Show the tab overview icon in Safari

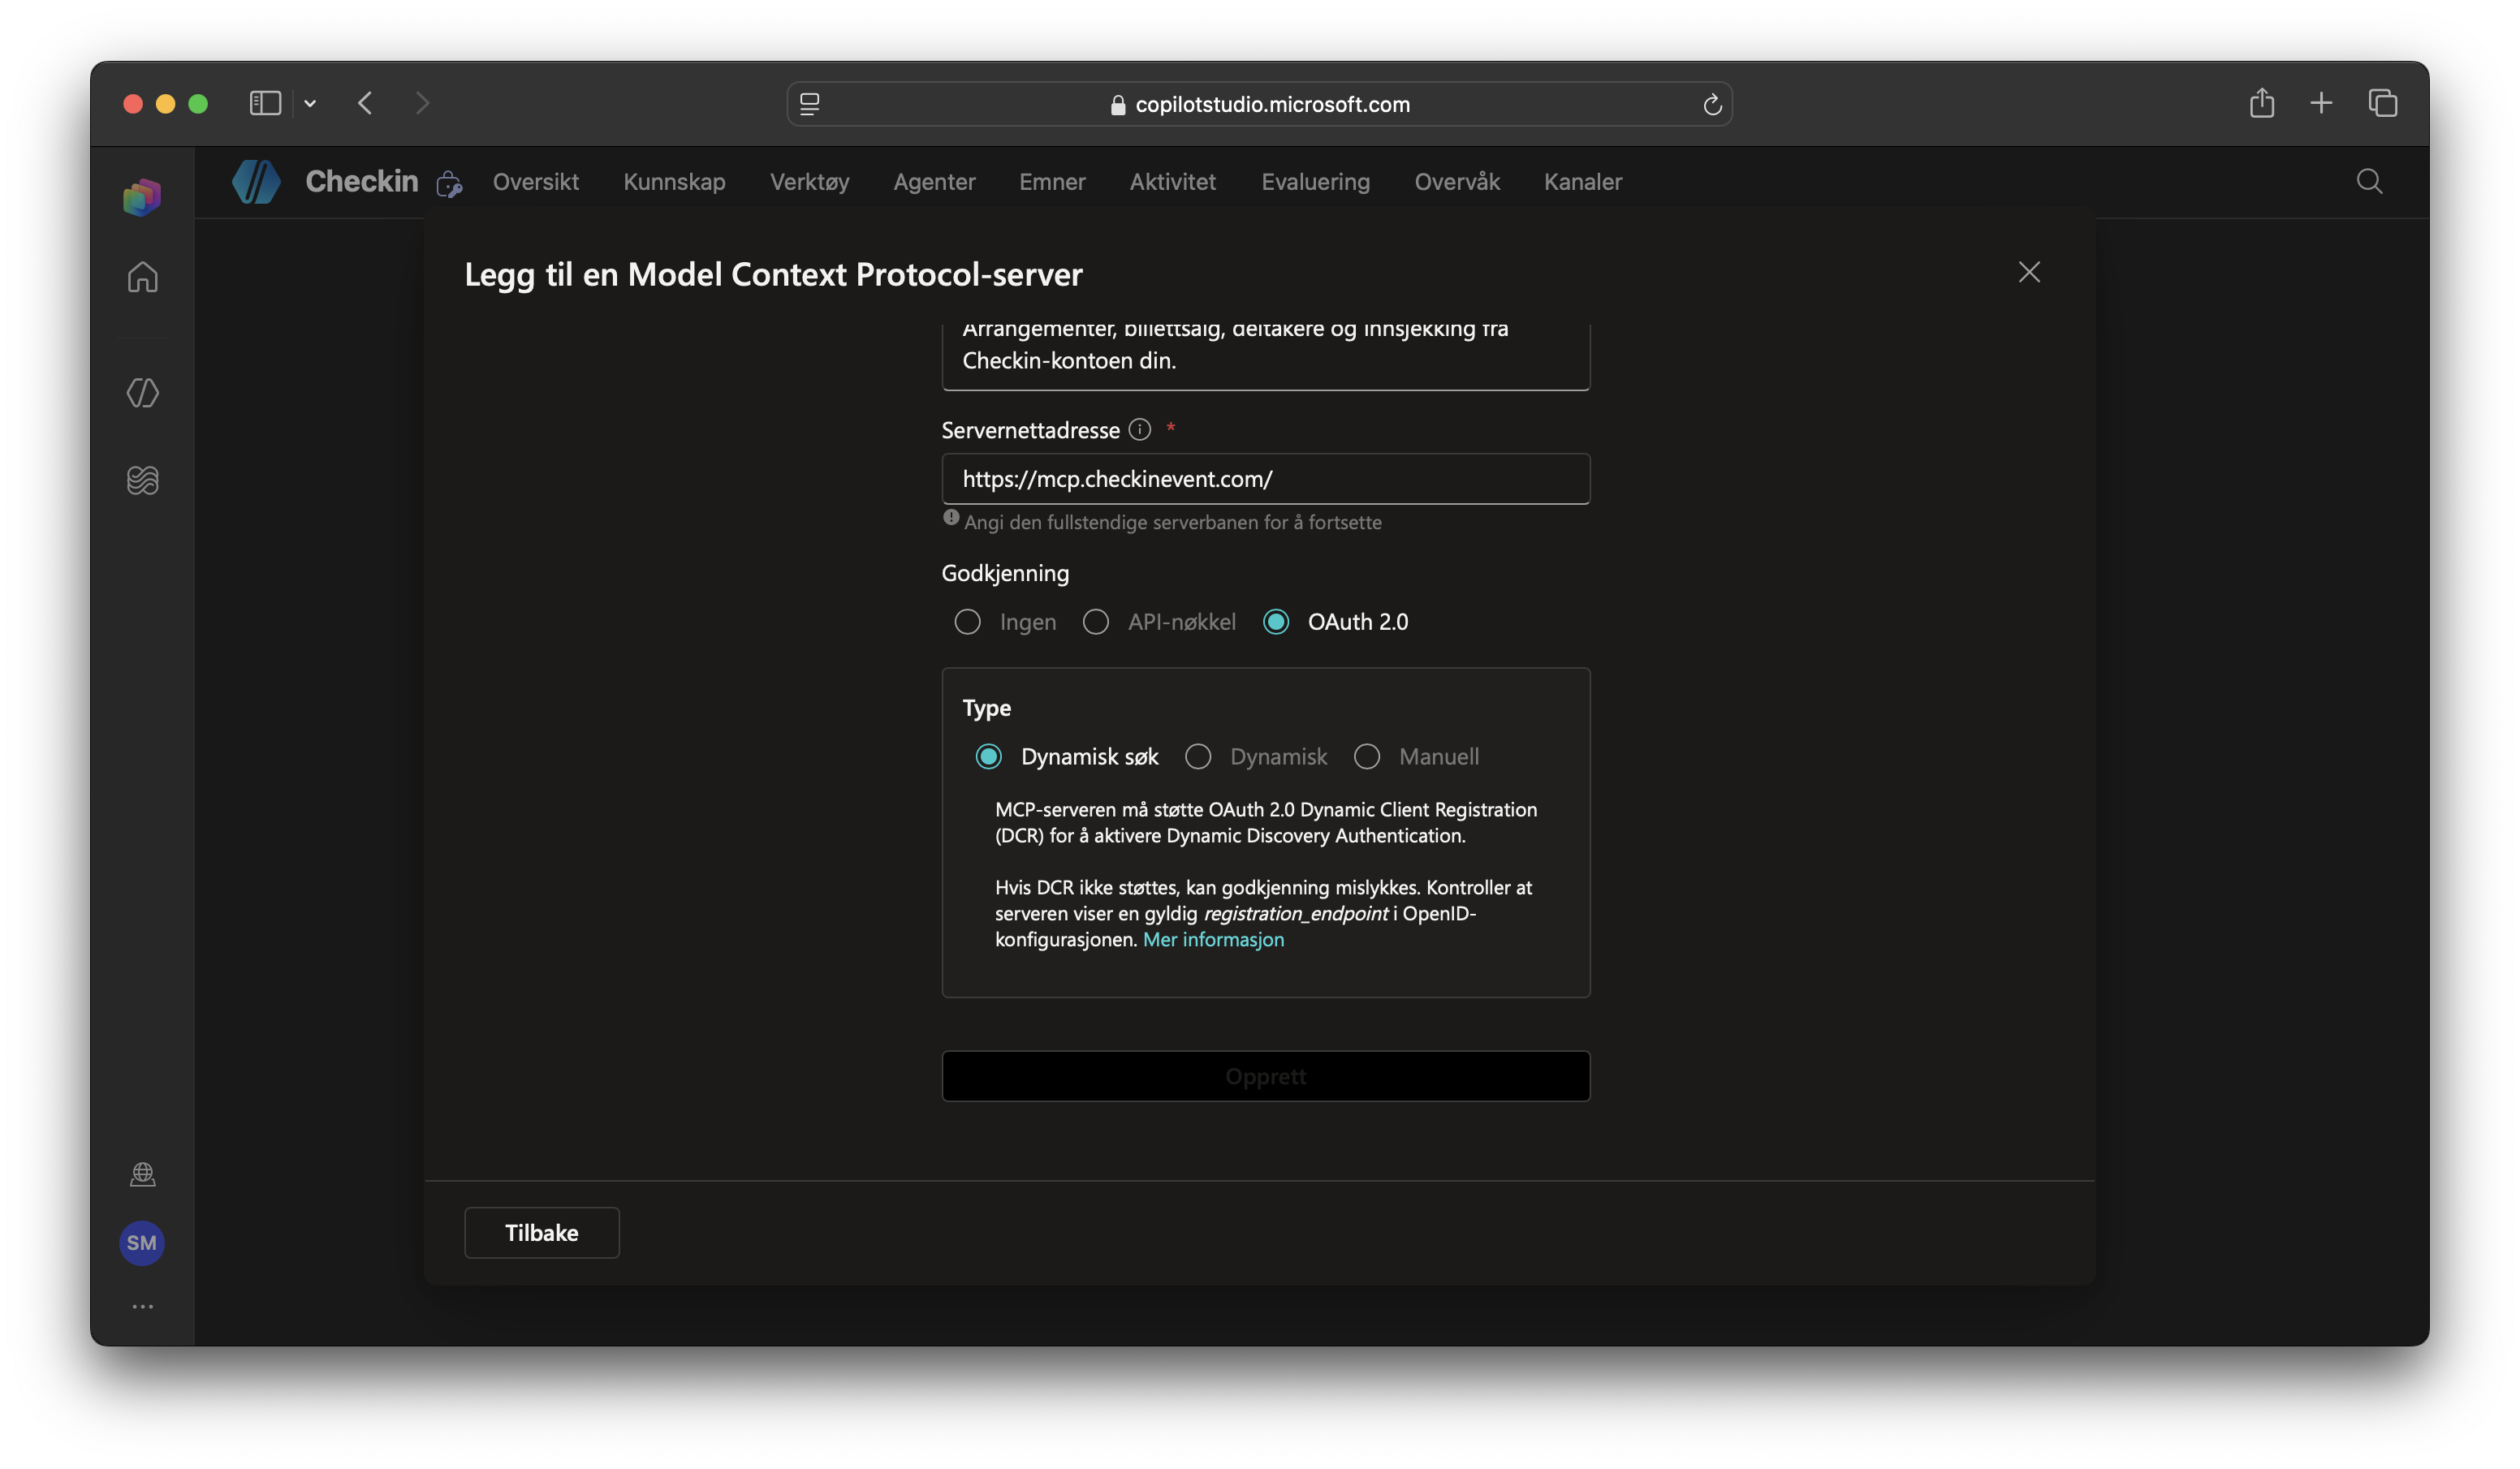coord(2383,103)
